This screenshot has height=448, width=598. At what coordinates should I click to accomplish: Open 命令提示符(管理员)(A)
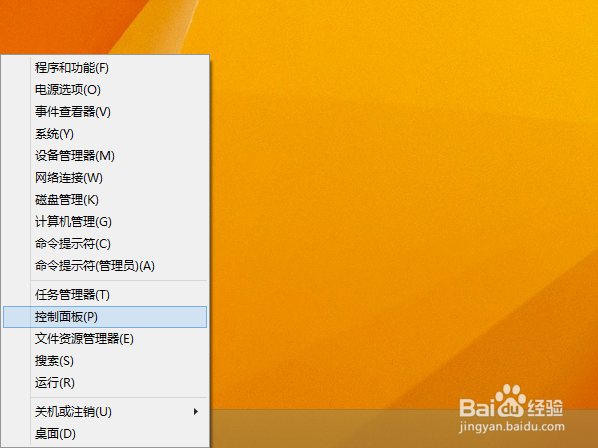(105, 266)
